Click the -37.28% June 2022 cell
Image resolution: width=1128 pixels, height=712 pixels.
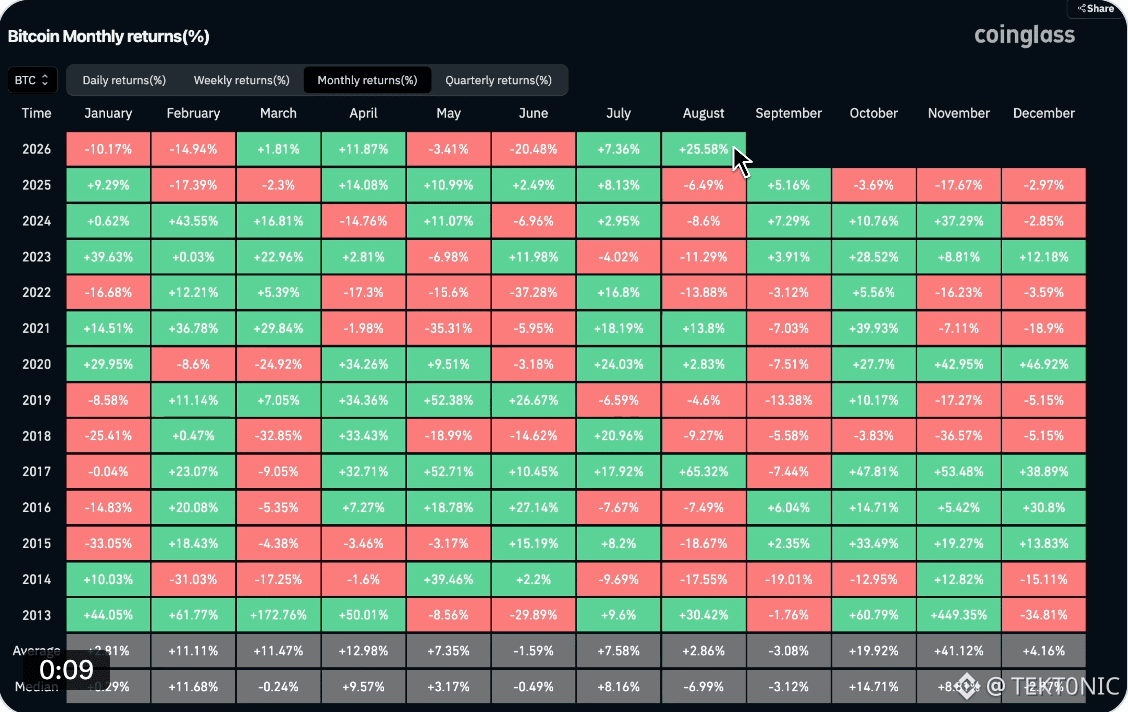click(x=533, y=292)
